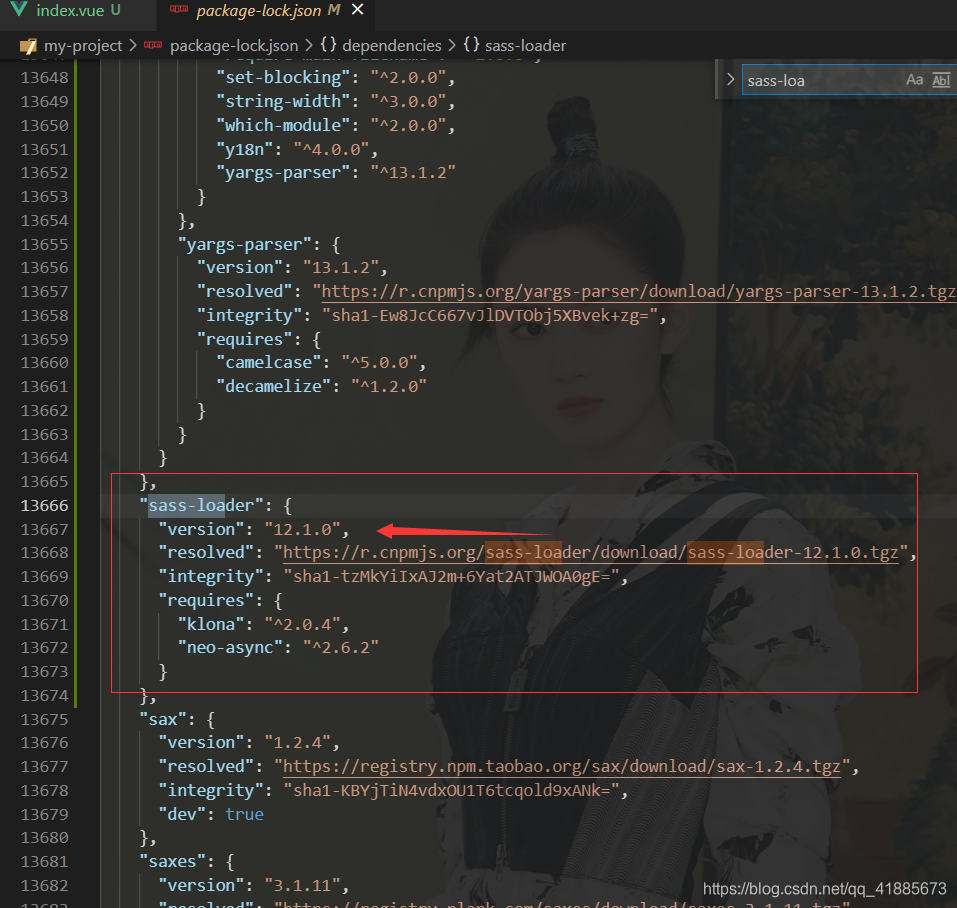Click line number 13666 in the gutter
This screenshot has height=908, width=957.
[44, 505]
